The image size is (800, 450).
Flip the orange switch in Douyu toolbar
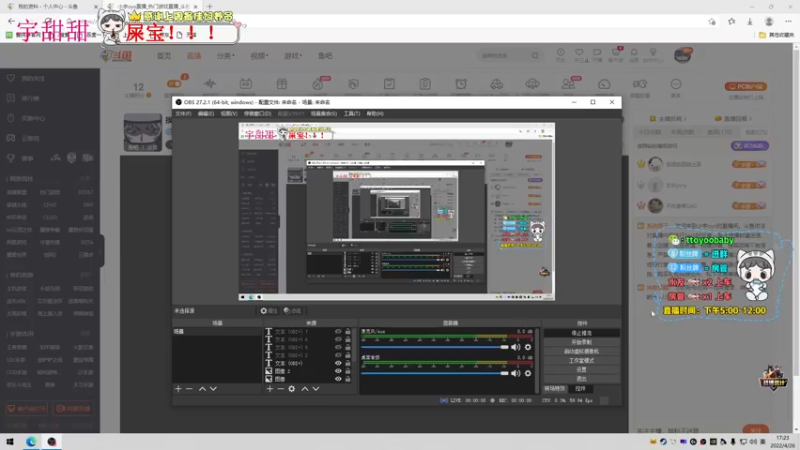[174, 83]
